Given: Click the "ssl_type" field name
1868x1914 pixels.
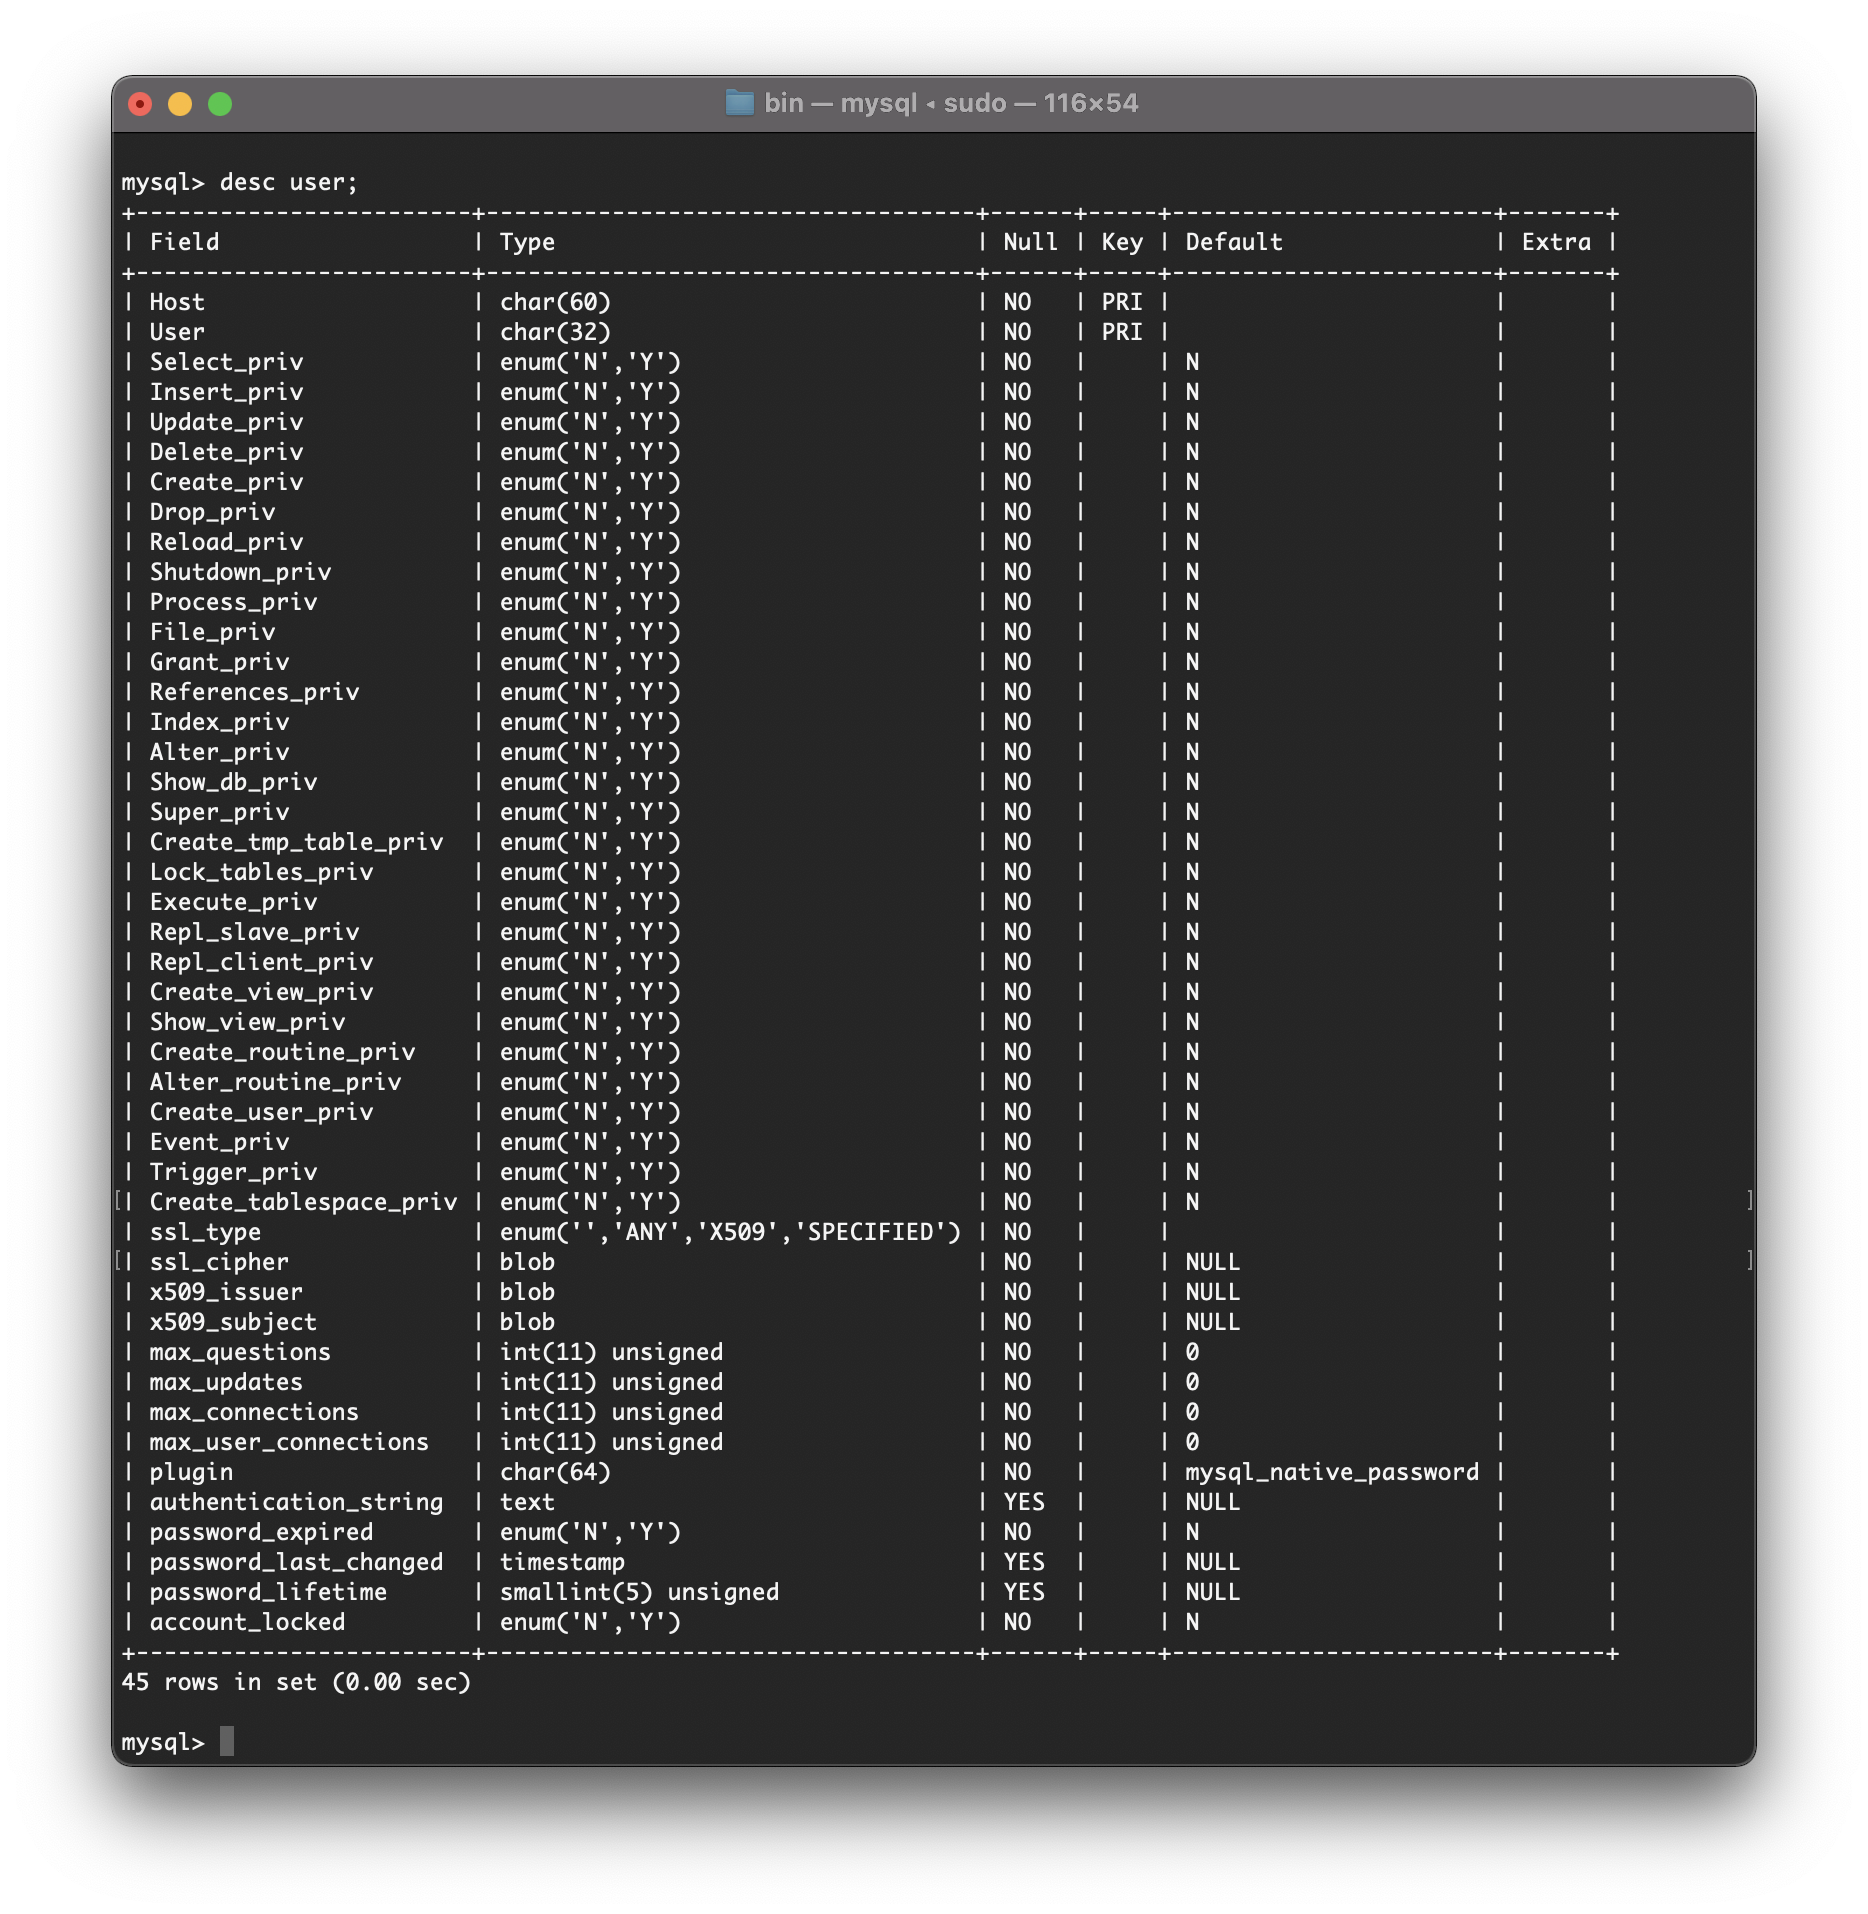Looking at the screenshot, I should [x=206, y=1232].
